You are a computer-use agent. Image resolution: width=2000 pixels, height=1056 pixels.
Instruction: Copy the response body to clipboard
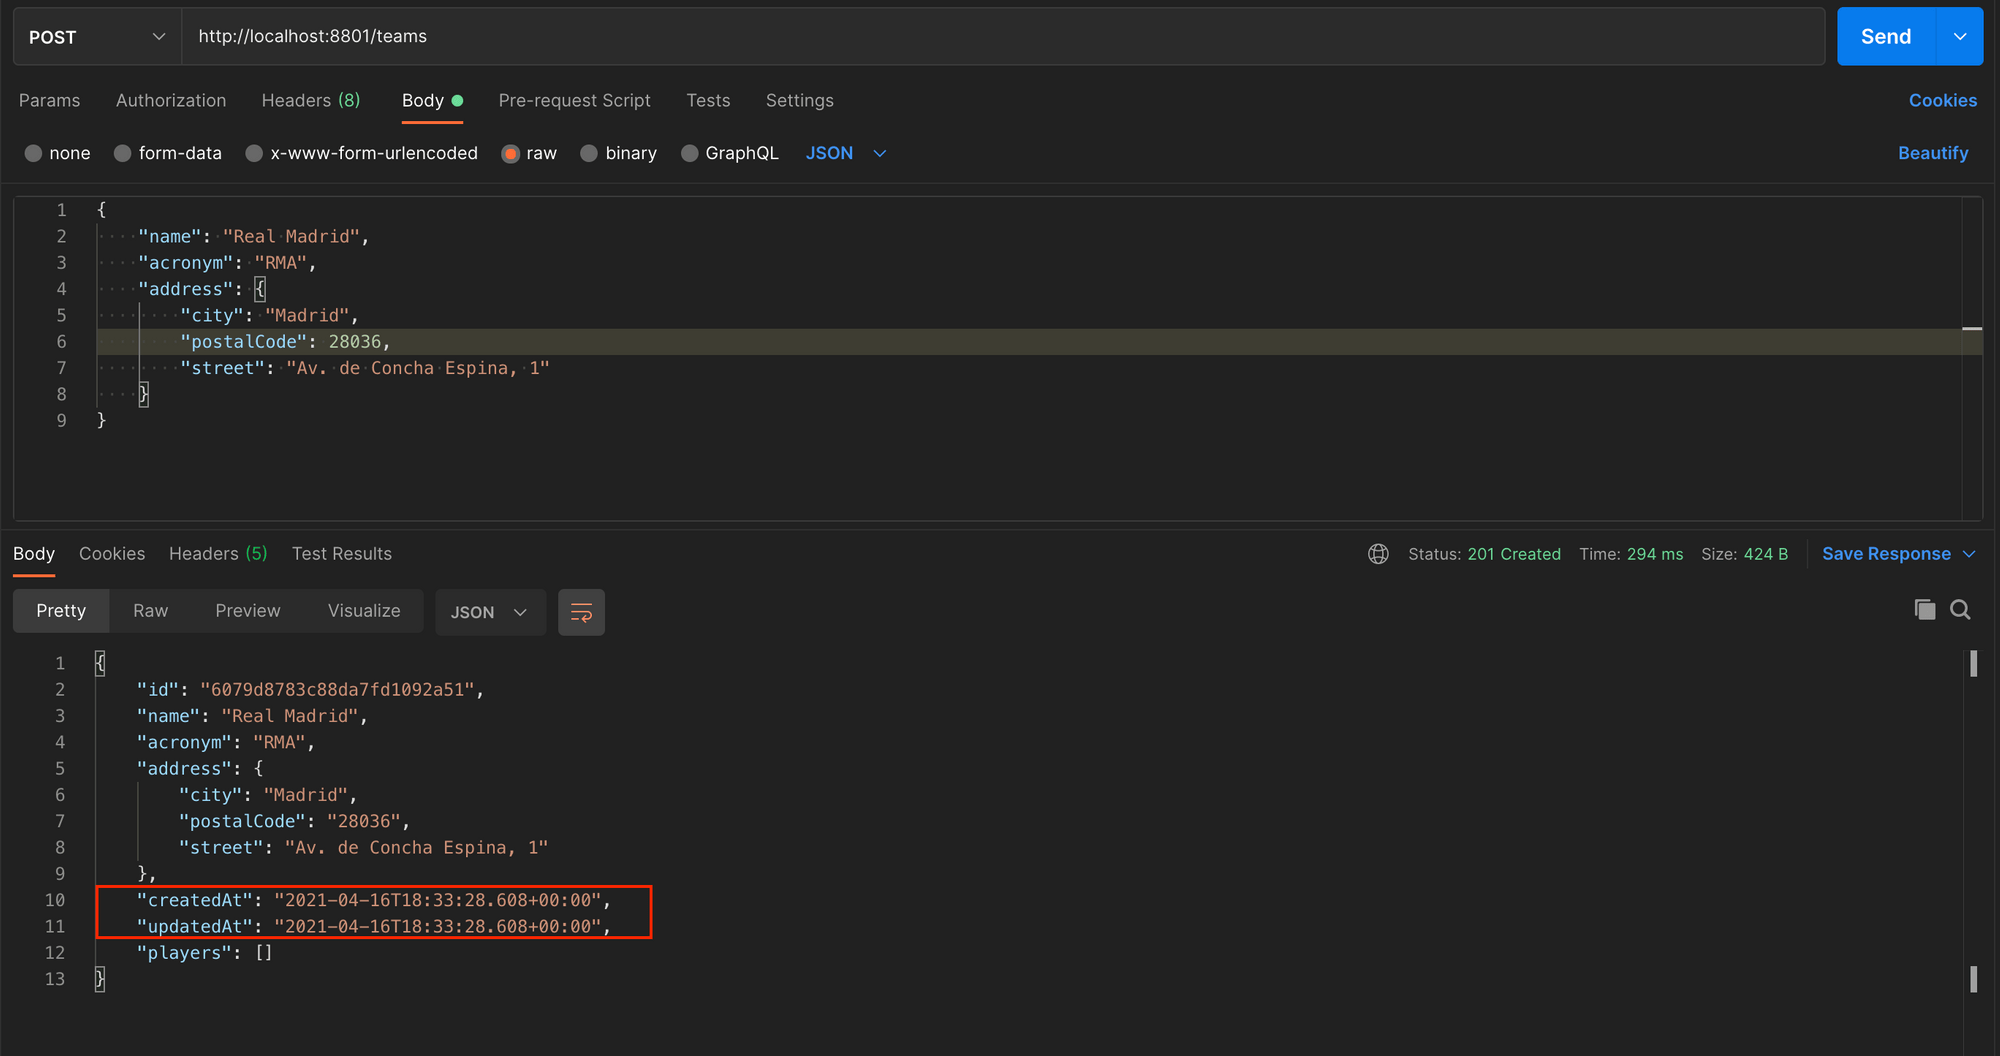[1925, 609]
